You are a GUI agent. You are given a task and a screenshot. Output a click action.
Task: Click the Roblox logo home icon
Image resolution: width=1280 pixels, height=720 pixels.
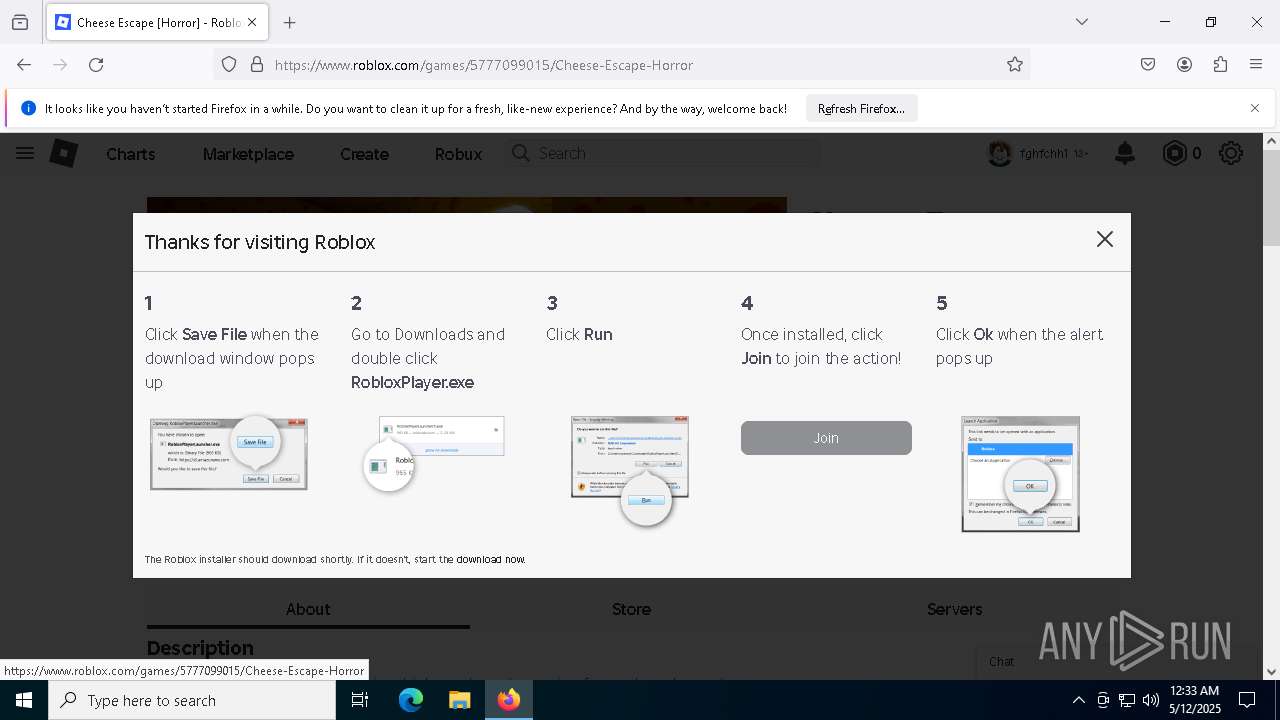[x=64, y=153]
